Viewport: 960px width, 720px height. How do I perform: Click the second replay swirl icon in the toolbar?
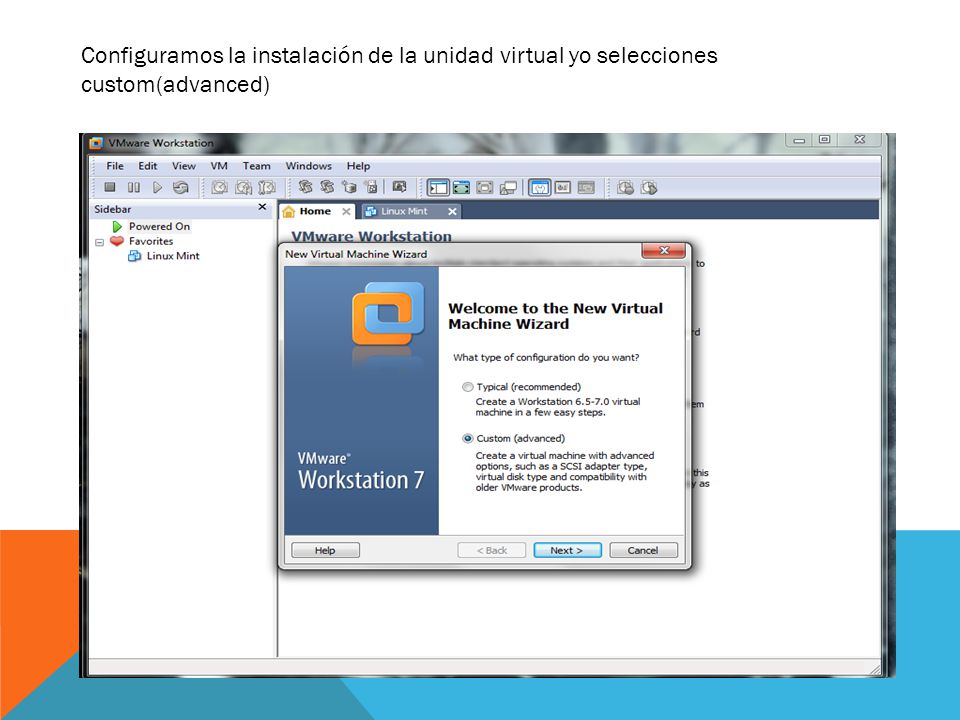pos(328,187)
